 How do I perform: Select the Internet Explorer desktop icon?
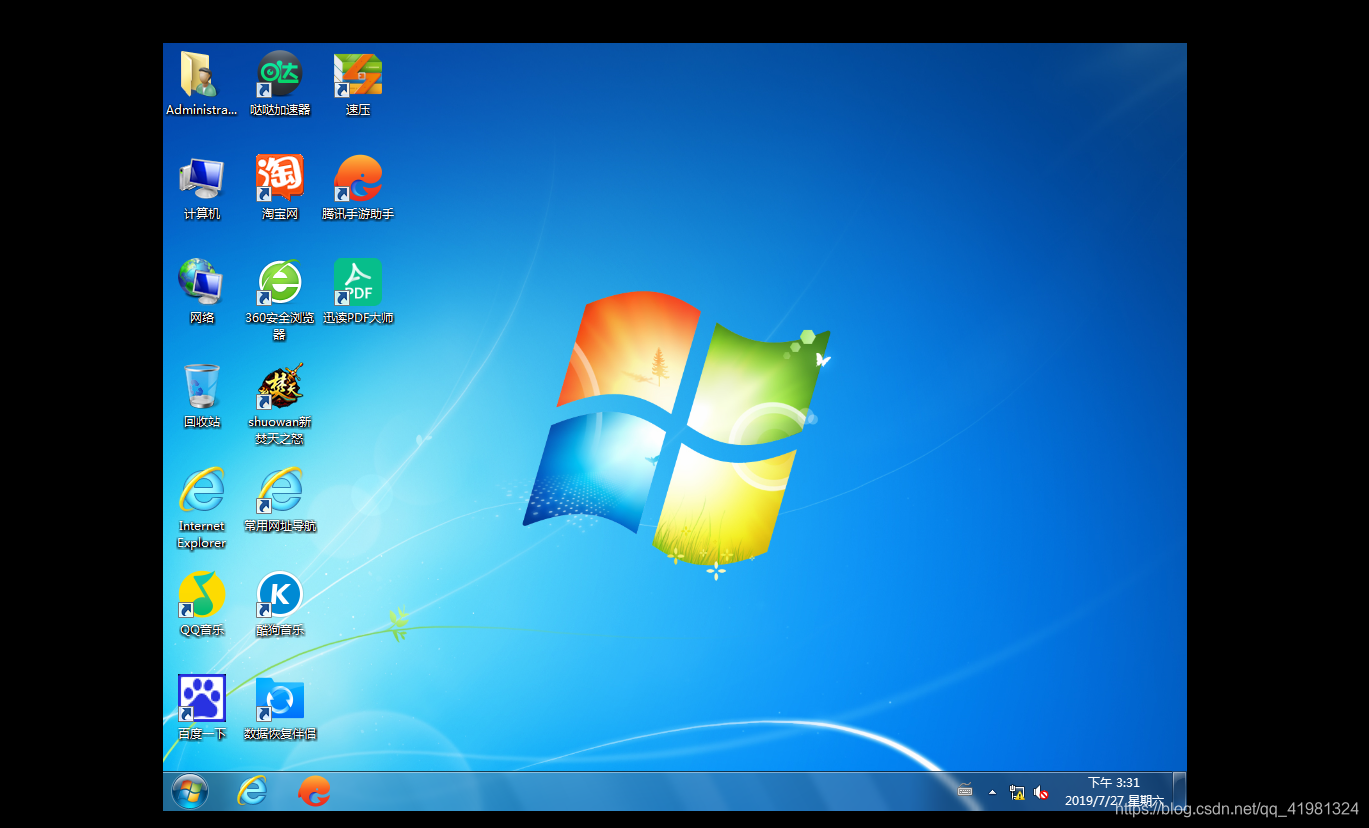pyautogui.click(x=201, y=508)
